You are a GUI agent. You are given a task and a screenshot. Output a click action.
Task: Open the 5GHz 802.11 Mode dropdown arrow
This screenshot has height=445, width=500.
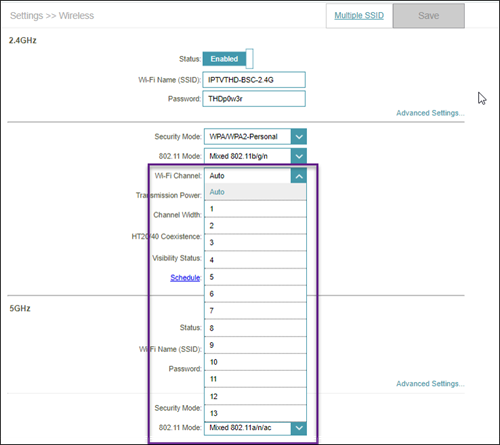click(x=299, y=428)
